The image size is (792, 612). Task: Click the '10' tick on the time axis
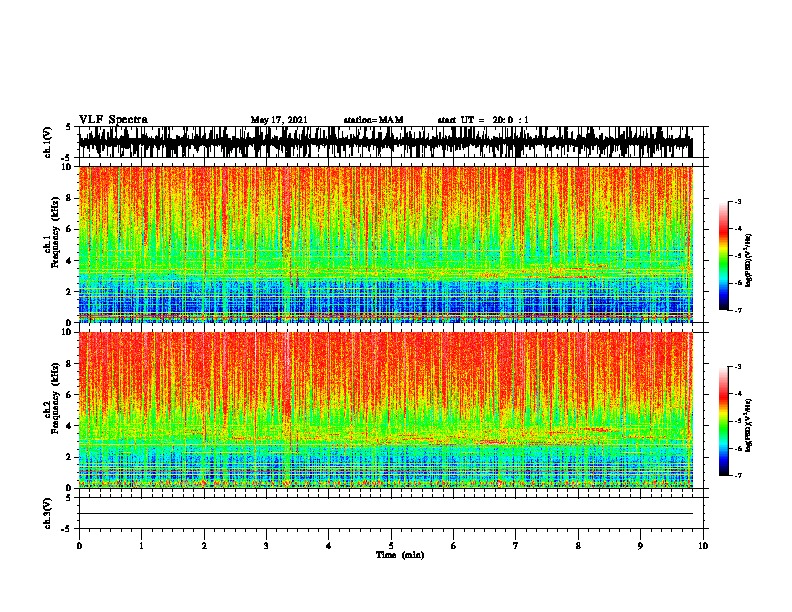pyautogui.click(x=703, y=546)
